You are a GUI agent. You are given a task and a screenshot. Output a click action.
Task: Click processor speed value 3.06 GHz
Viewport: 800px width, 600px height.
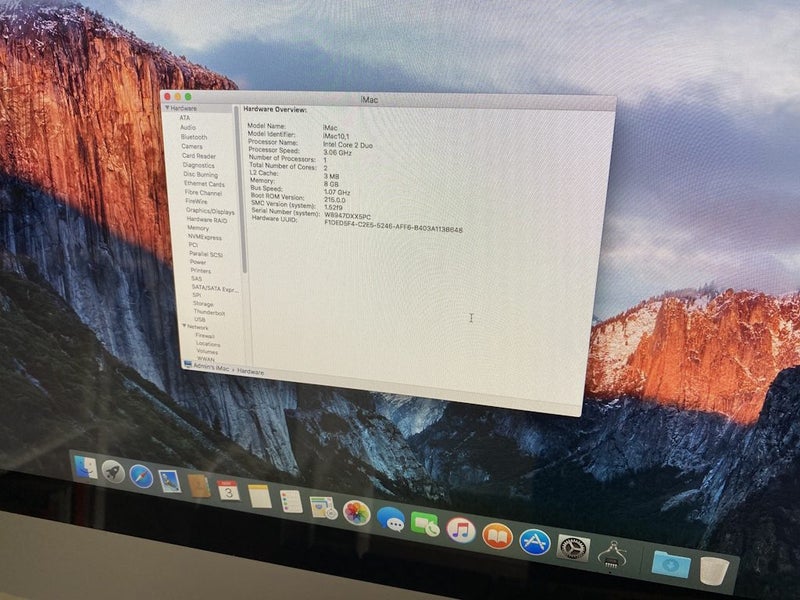click(337, 153)
